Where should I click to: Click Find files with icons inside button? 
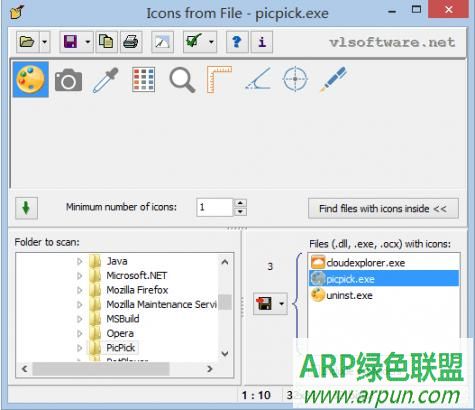click(x=383, y=209)
